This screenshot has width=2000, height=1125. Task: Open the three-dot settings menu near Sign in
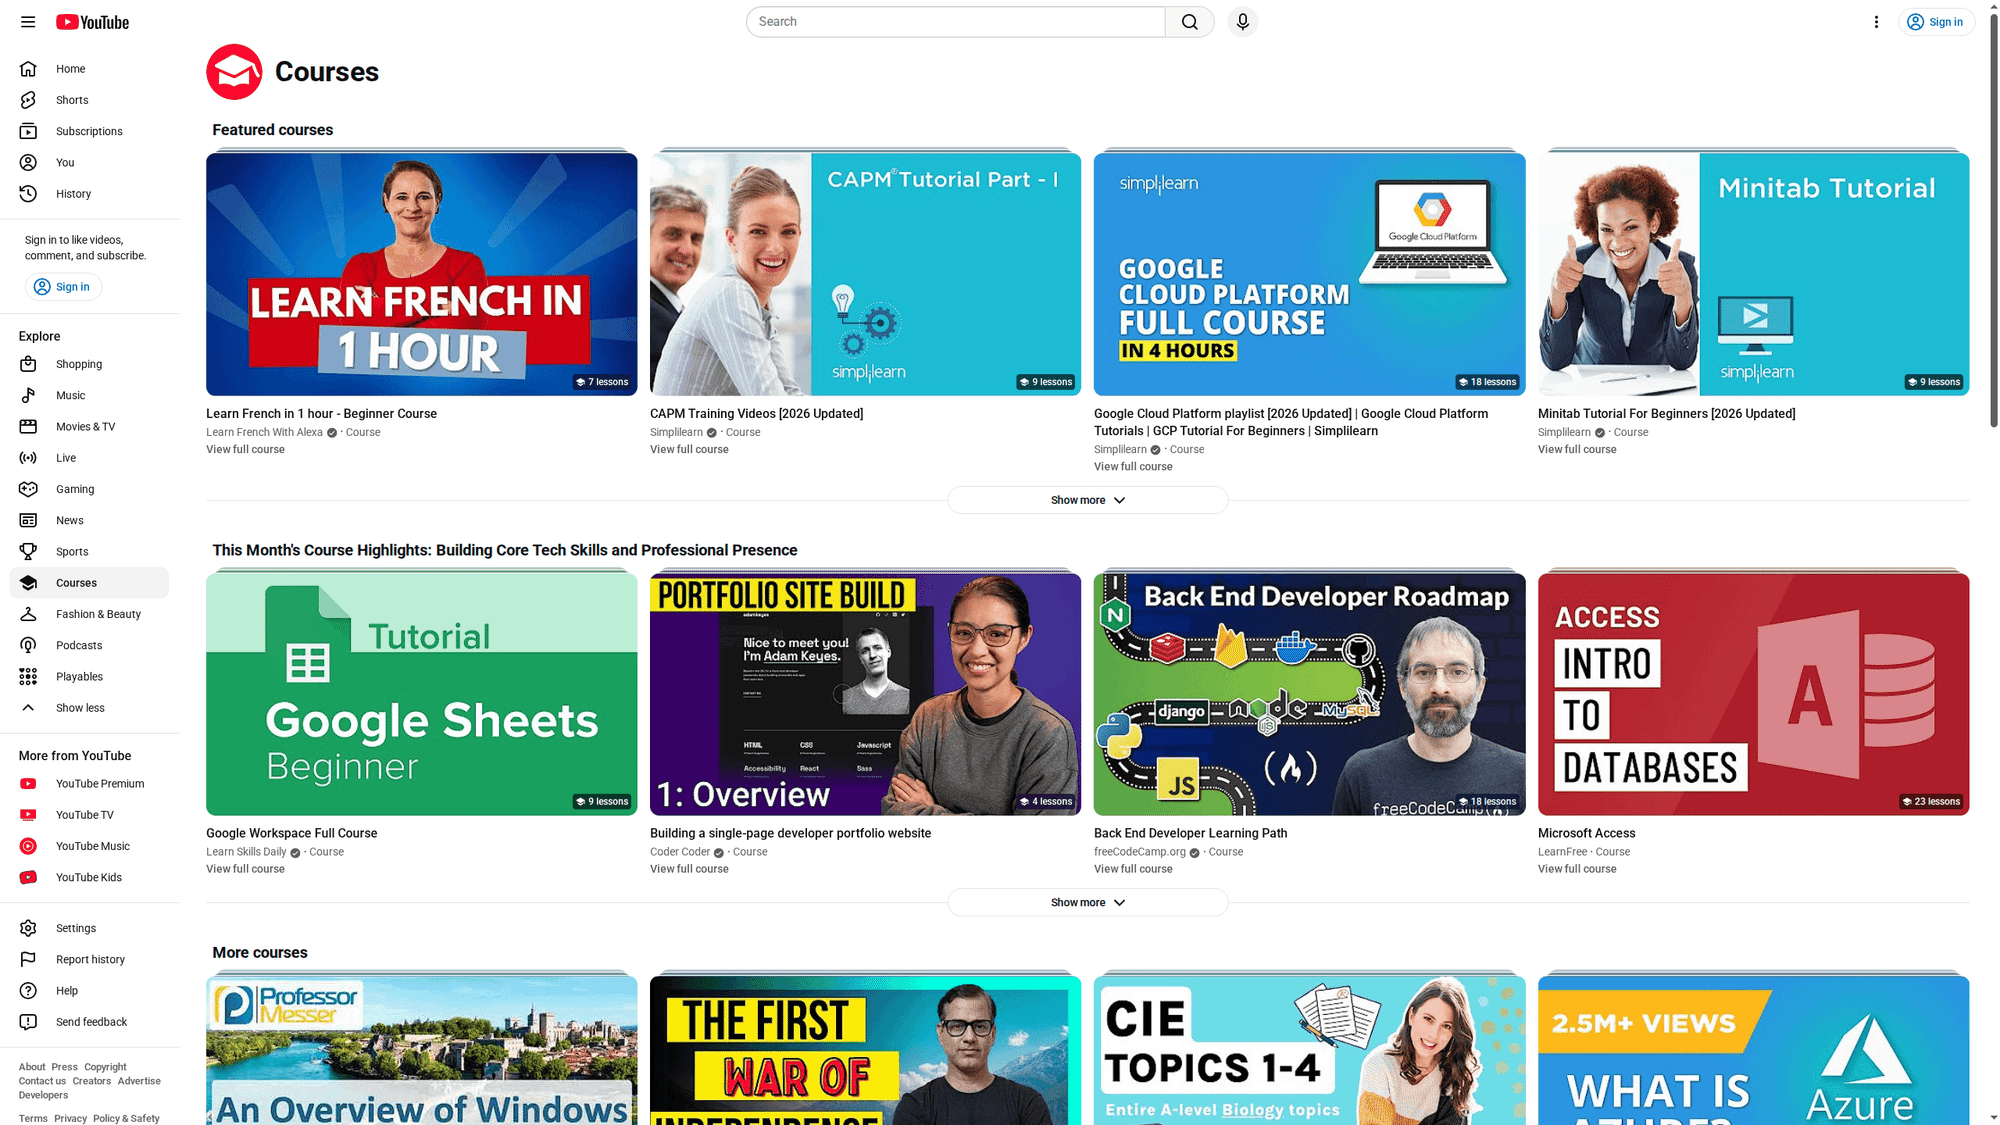[x=1876, y=21]
